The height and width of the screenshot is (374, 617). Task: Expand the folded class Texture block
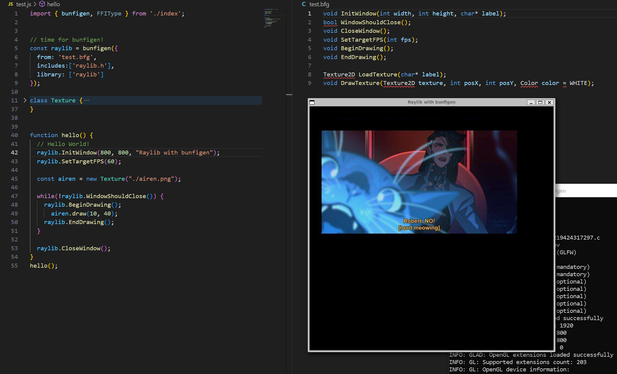[x=25, y=100]
